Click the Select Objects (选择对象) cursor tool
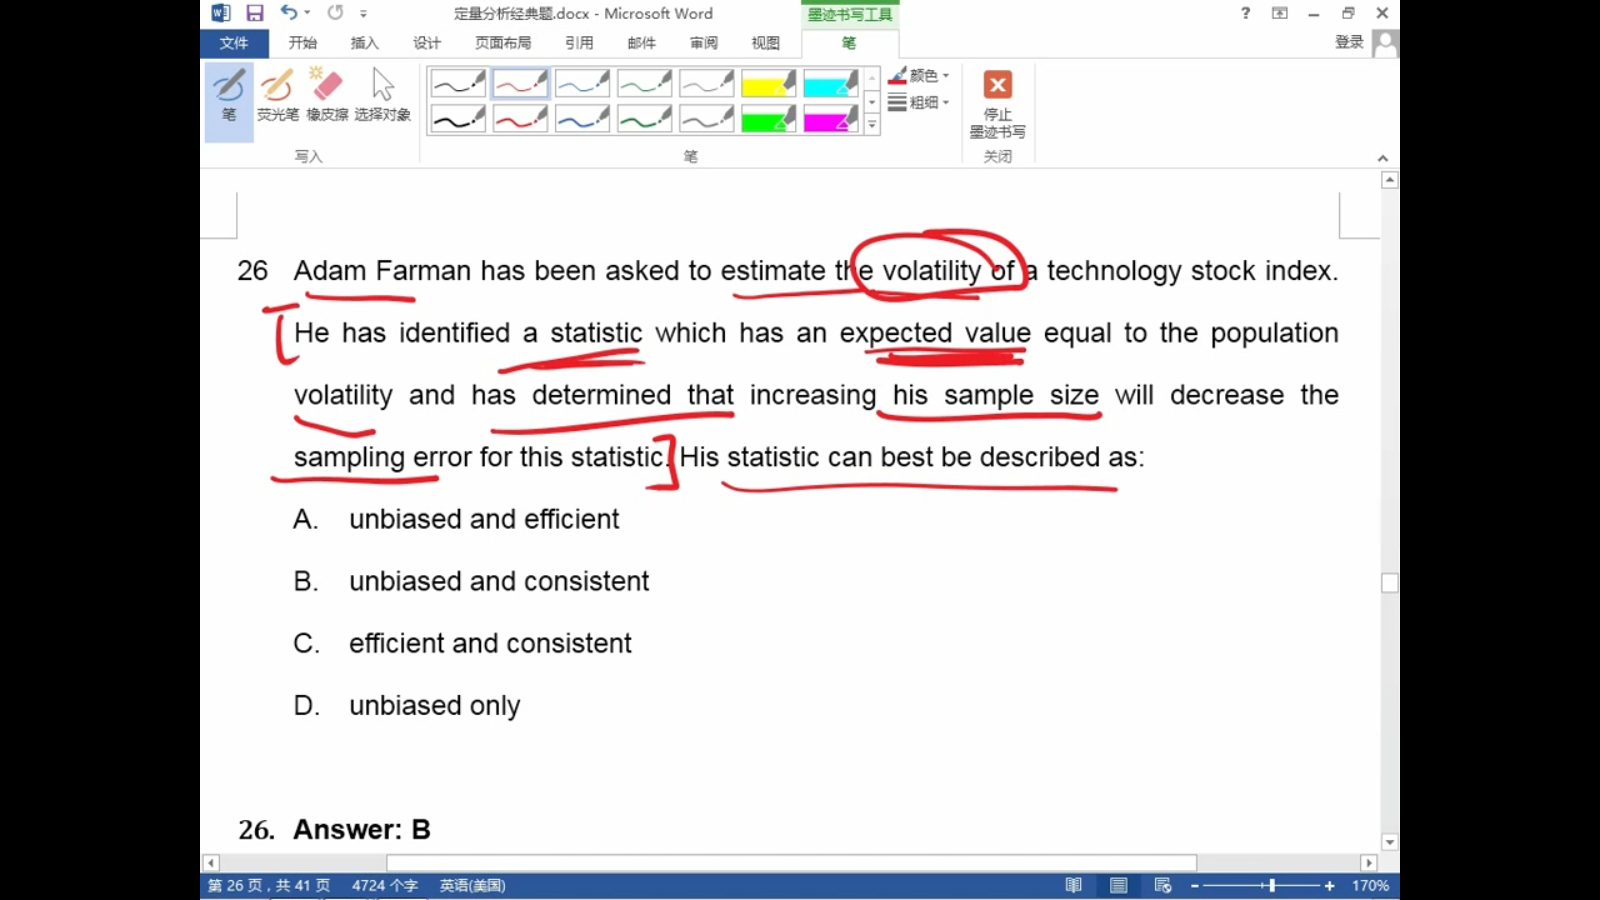Image resolution: width=1600 pixels, height=900 pixels. pos(382,97)
